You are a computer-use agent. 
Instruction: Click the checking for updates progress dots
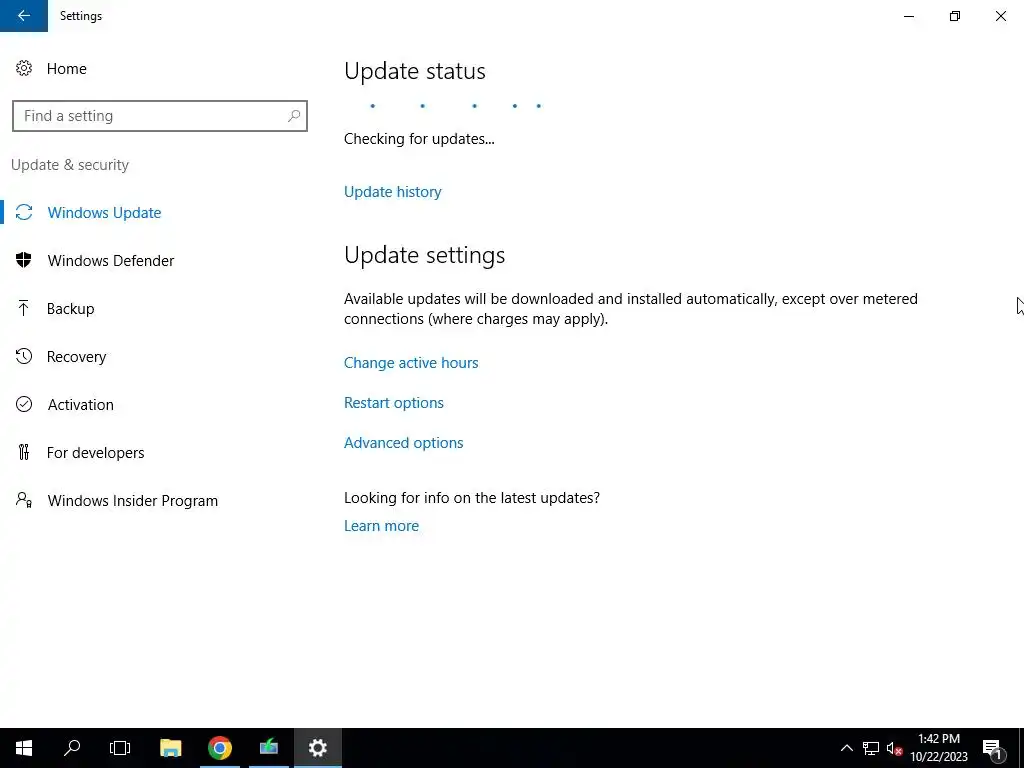[x=456, y=106]
